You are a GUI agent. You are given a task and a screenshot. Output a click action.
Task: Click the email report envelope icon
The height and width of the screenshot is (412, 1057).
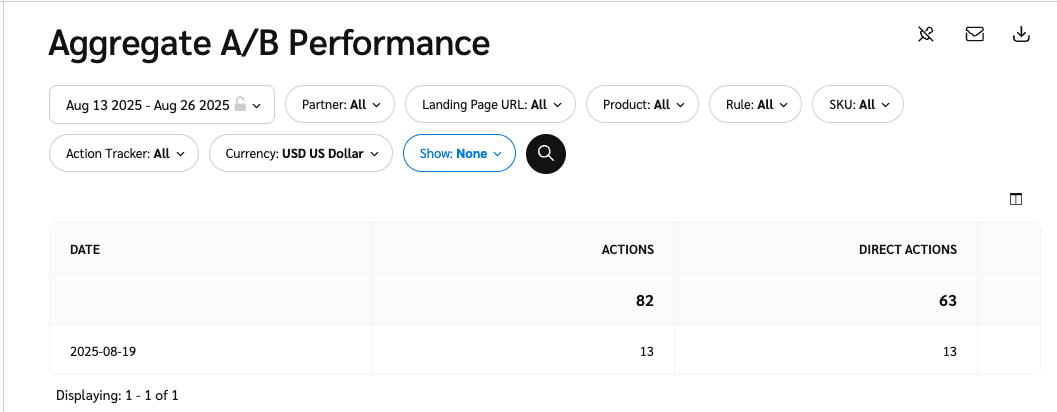pyautogui.click(x=974, y=34)
